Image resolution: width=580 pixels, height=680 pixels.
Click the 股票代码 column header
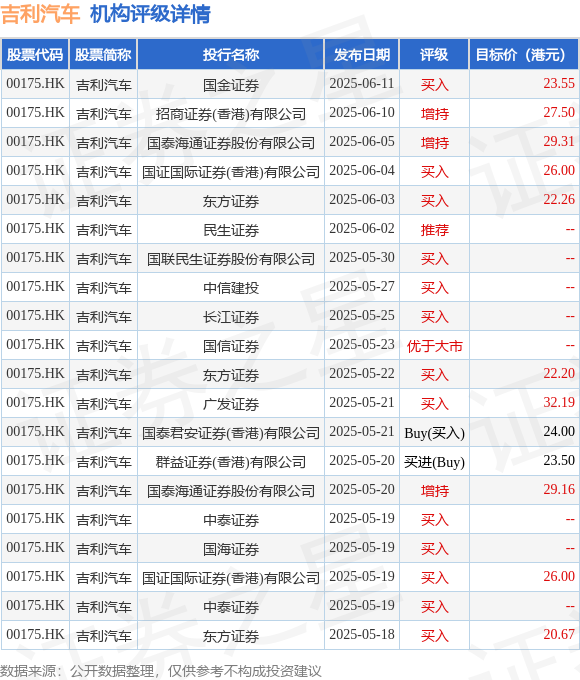pyautogui.click(x=35, y=55)
